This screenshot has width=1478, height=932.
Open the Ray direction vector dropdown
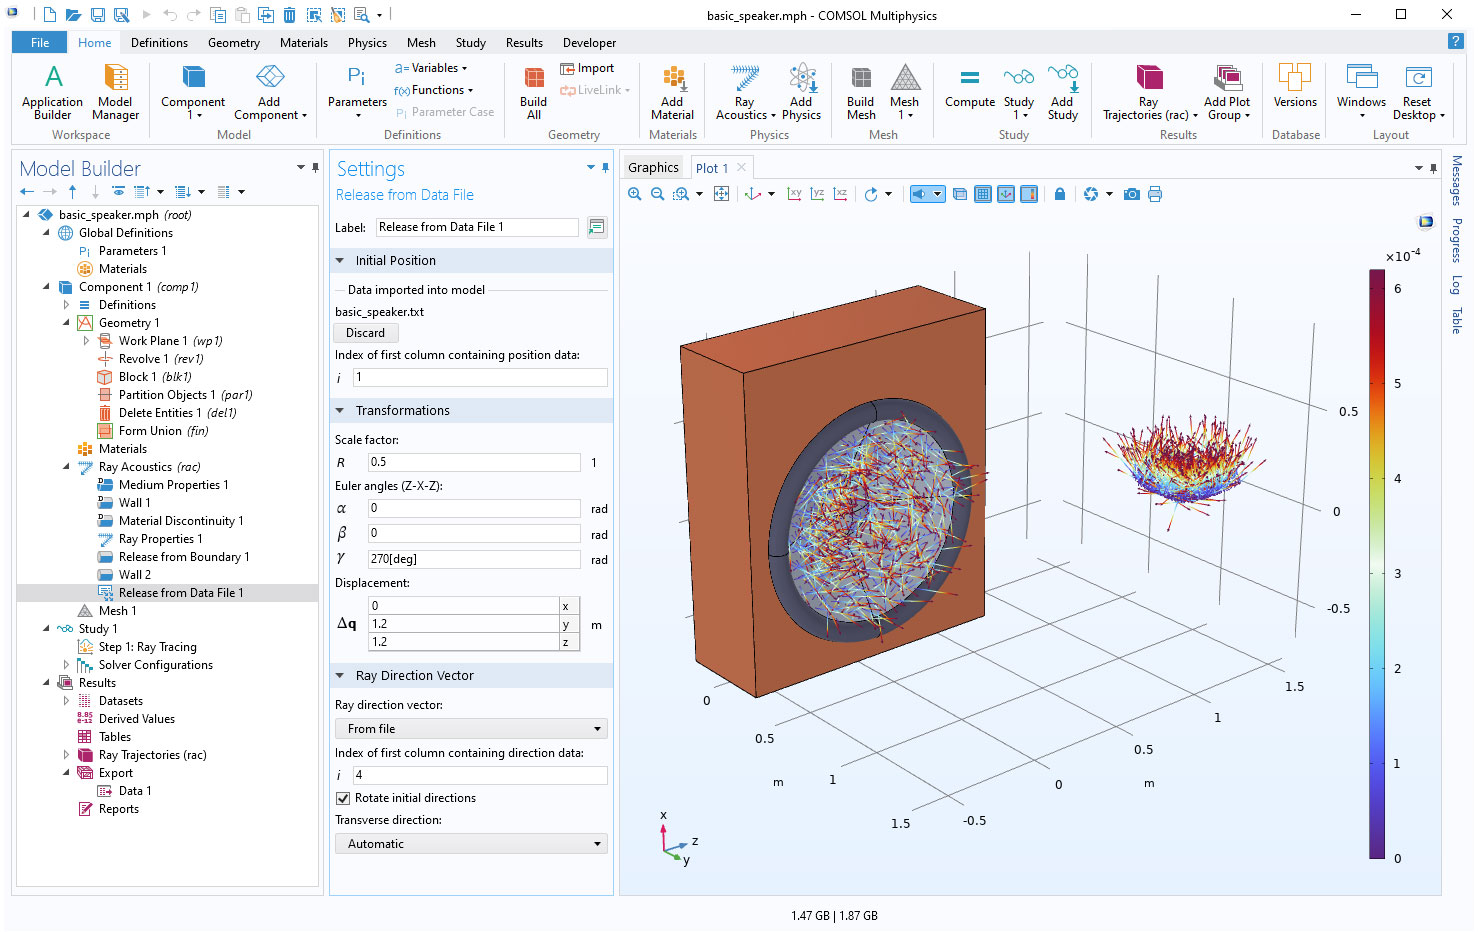471,729
